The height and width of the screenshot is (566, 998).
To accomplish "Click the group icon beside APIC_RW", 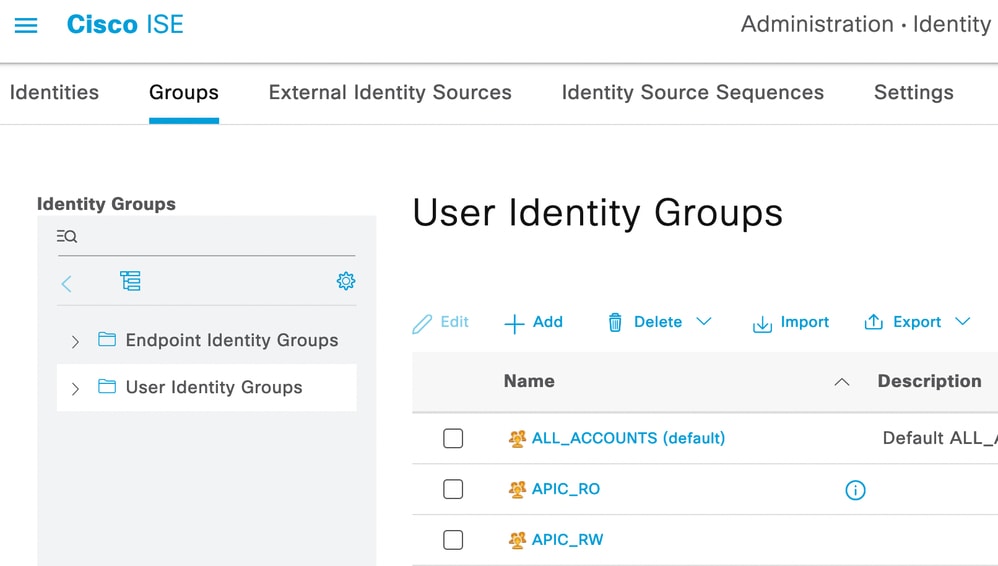I will click(517, 540).
